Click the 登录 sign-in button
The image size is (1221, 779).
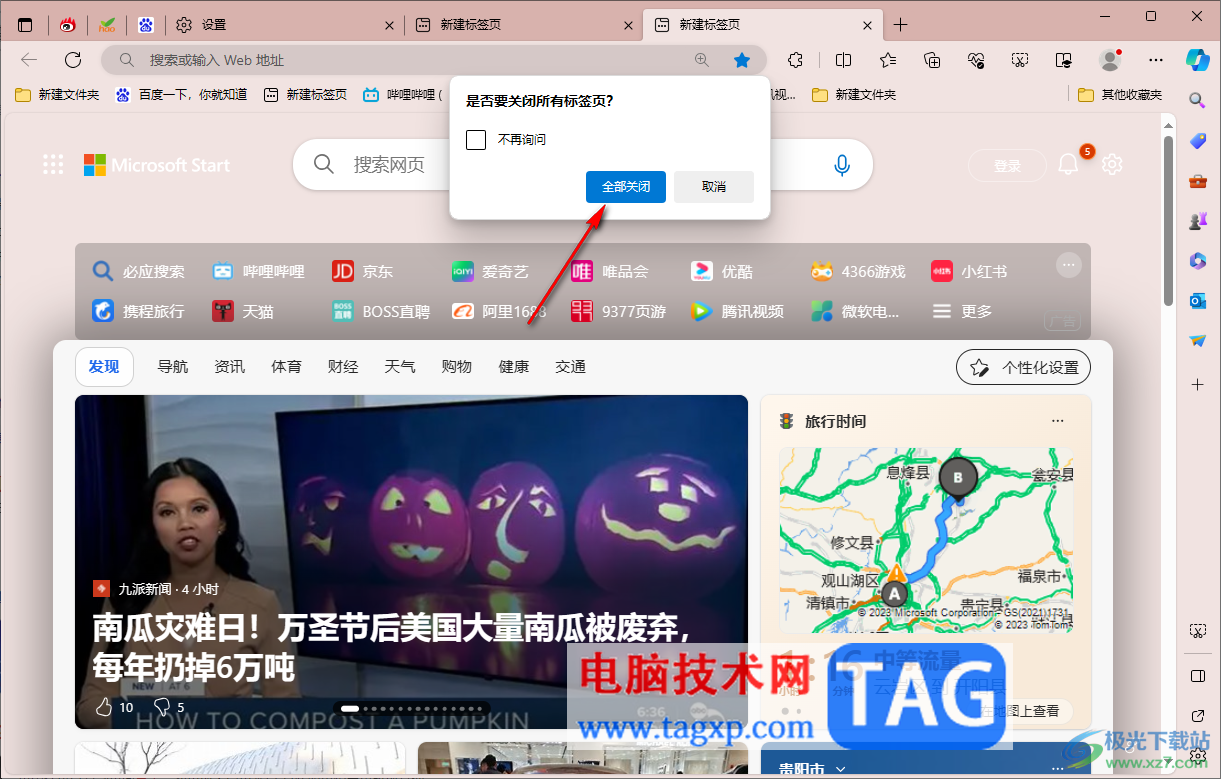click(1007, 166)
